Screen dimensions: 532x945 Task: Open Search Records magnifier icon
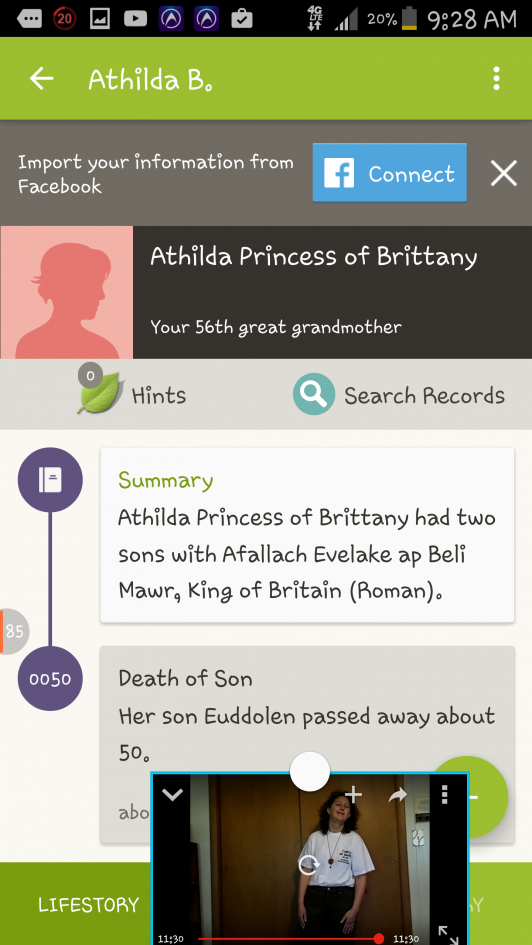pos(313,394)
